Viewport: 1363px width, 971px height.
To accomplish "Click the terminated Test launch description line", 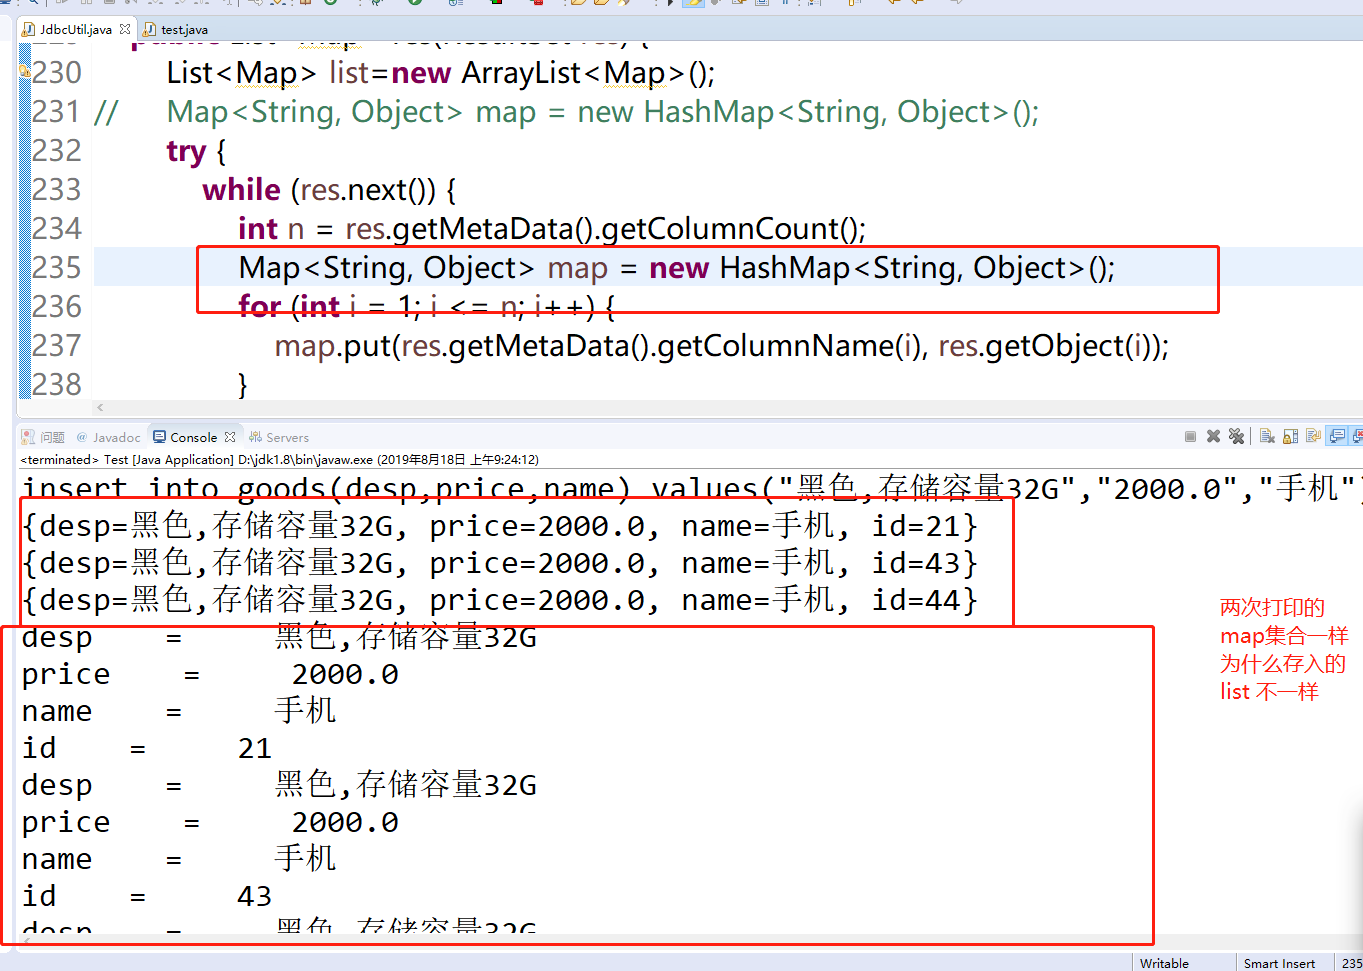I will click(x=280, y=460).
